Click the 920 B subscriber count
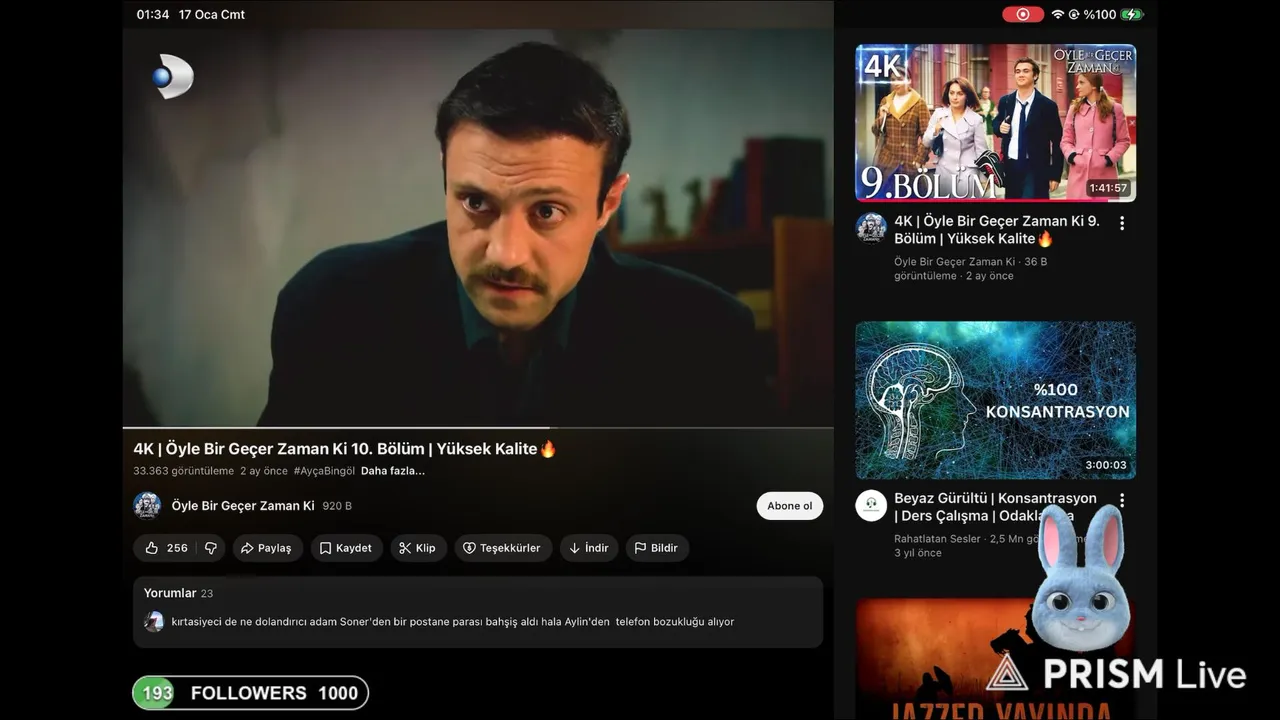 point(337,506)
